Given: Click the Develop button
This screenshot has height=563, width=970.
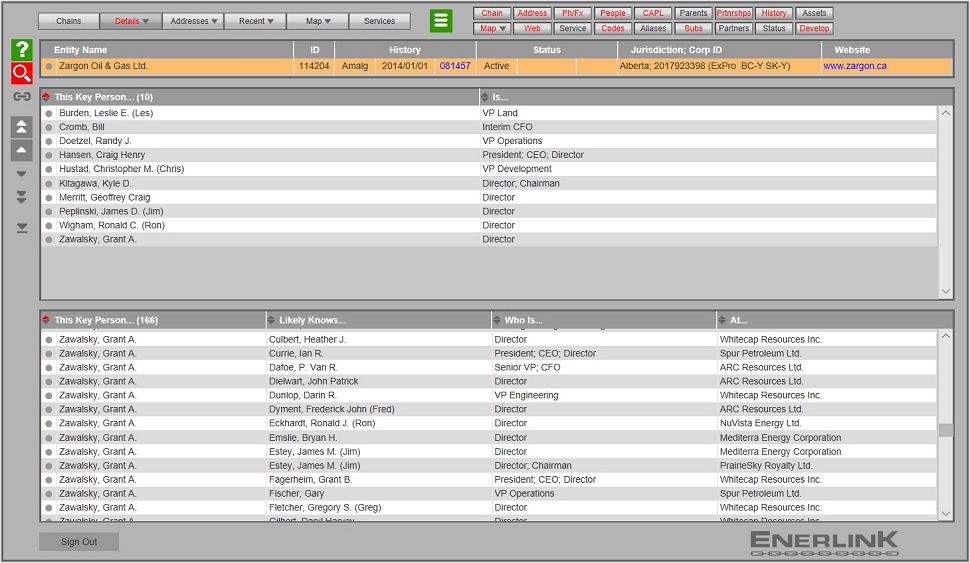Looking at the screenshot, I should coord(814,28).
